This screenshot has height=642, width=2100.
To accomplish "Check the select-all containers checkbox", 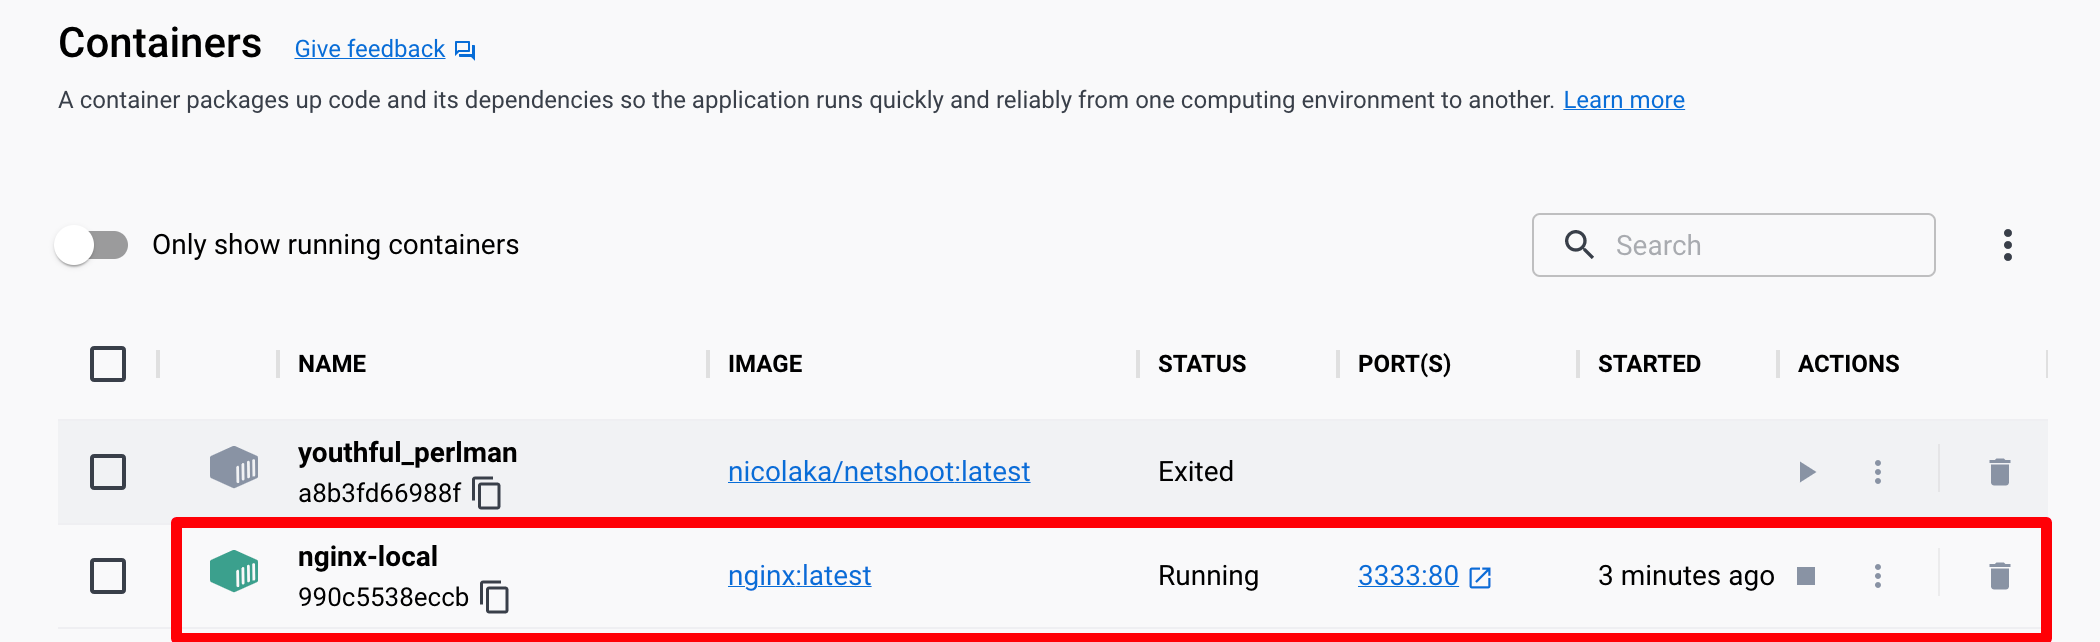I will tap(108, 364).
